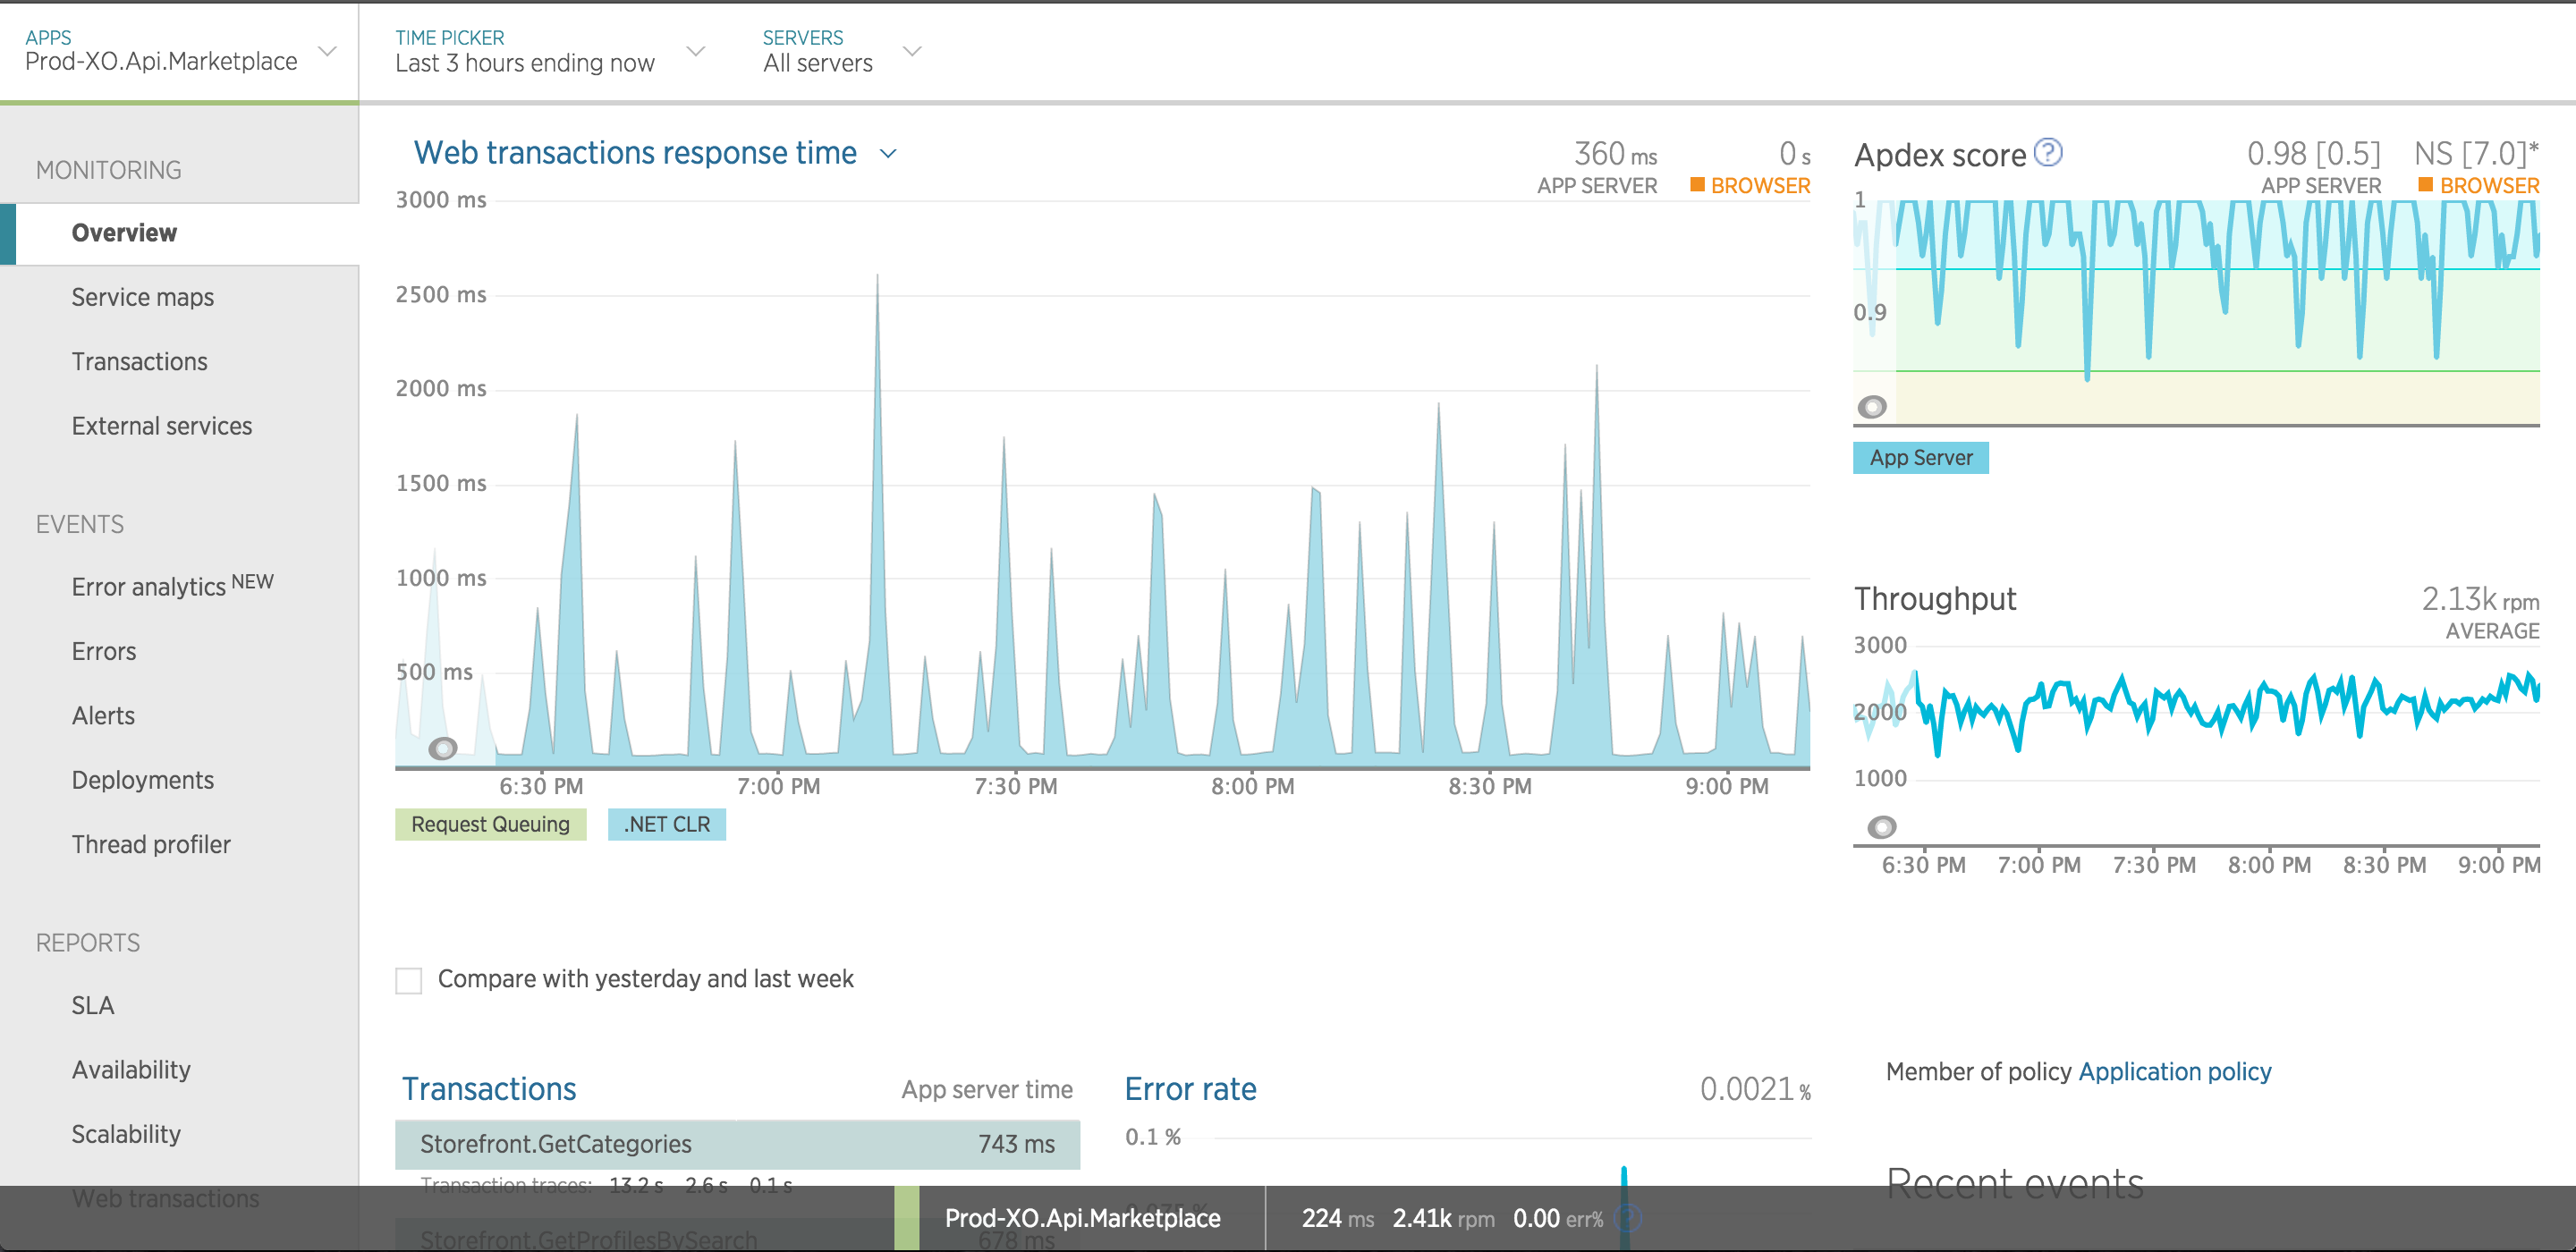Enable Compare with yesterday and last week
The image size is (2576, 1252).
pyautogui.click(x=409, y=980)
